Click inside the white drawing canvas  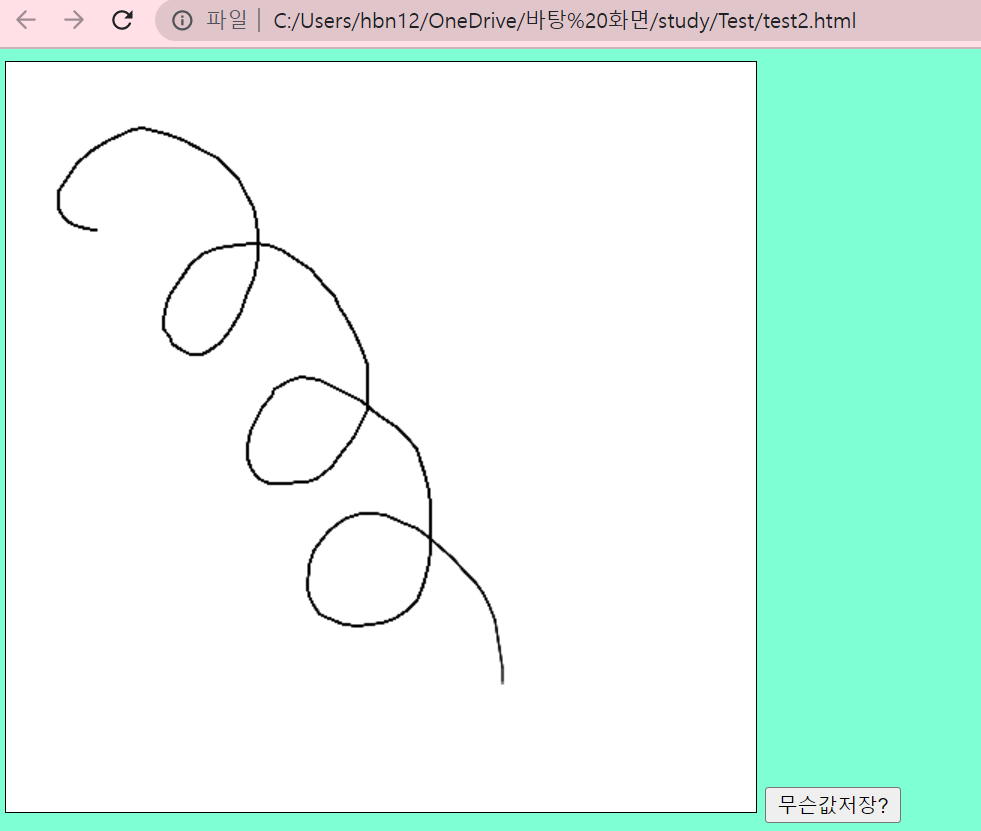(381, 437)
